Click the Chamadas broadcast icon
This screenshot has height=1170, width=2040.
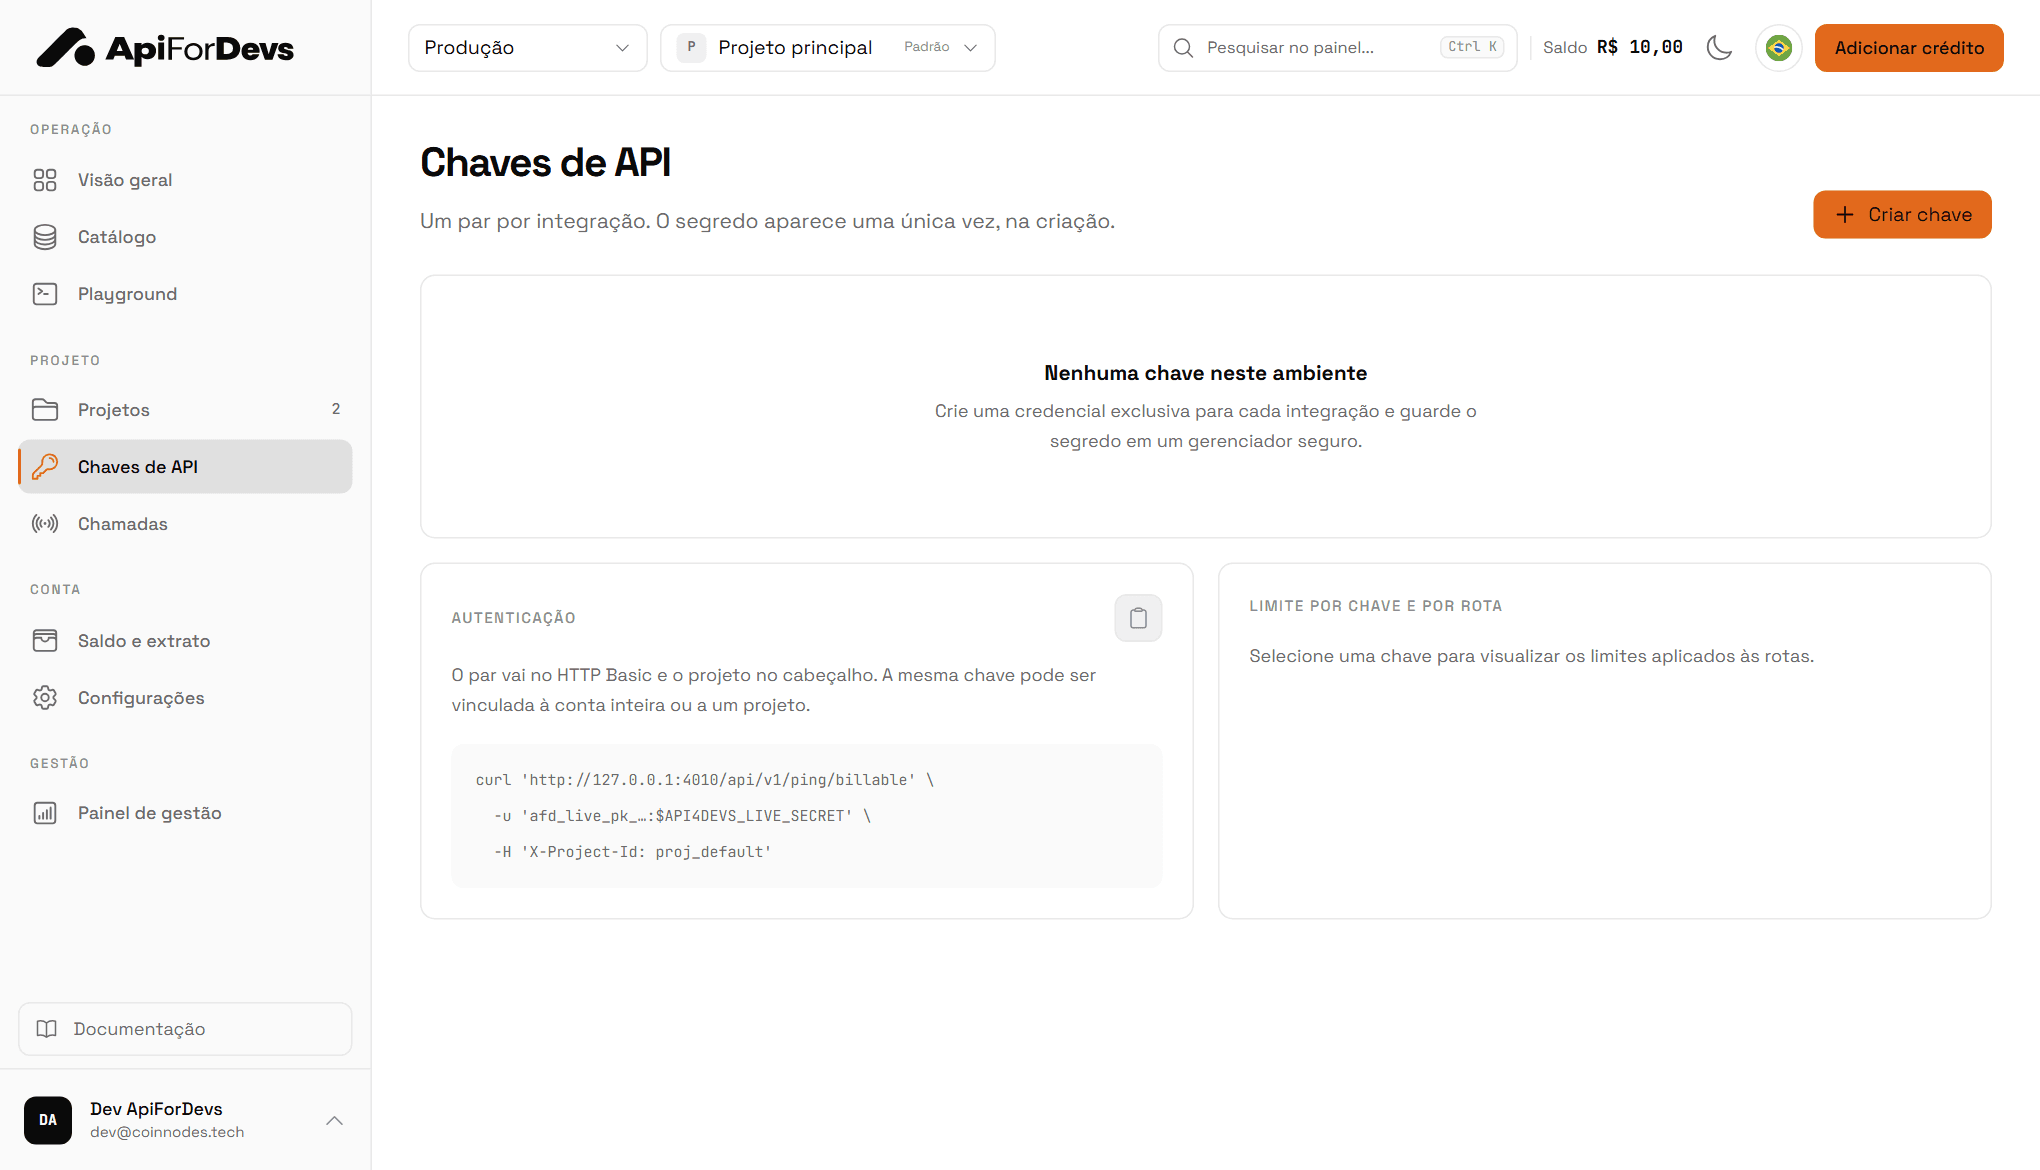point(45,524)
